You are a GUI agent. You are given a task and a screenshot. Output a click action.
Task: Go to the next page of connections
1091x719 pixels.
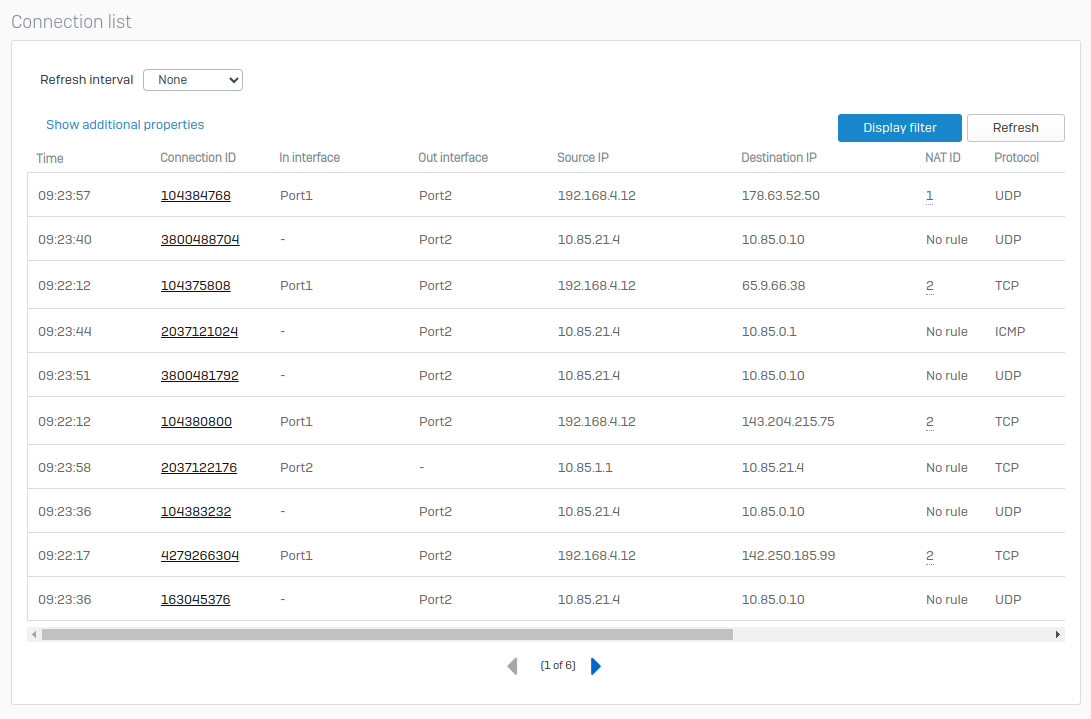[596, 665]
